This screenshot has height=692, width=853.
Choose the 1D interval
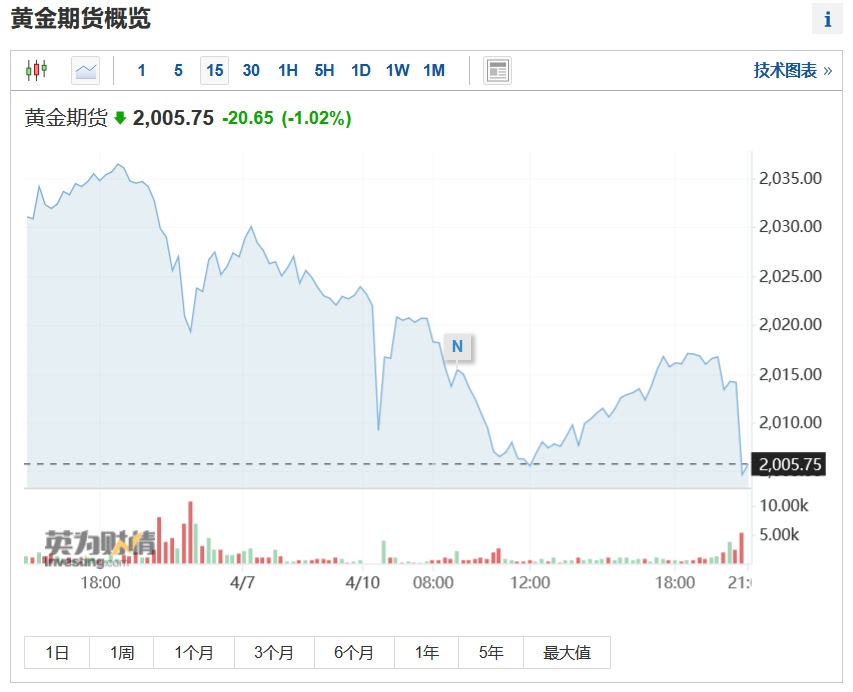tap(361, 70)
